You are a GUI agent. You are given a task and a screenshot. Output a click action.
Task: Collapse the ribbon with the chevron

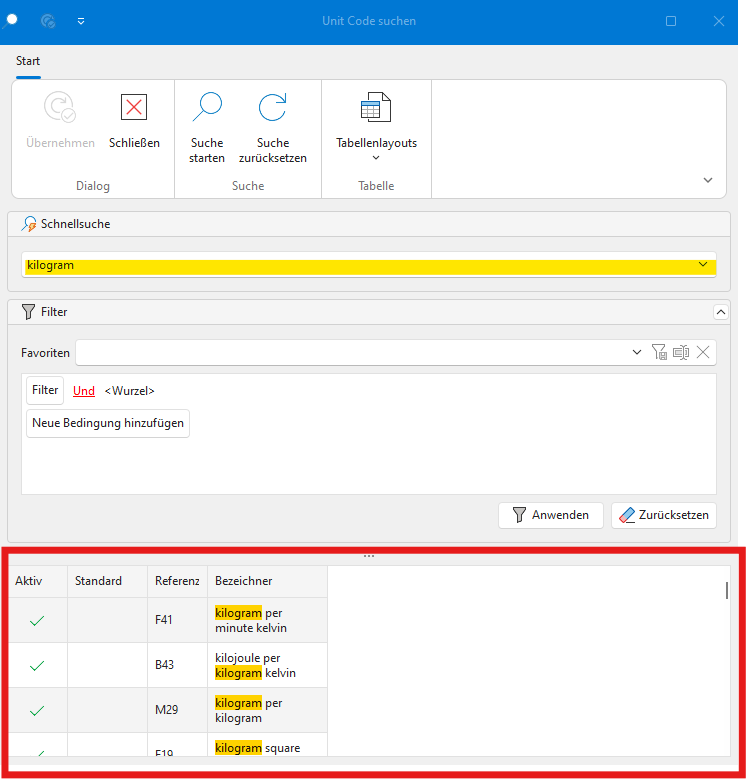pos(708,181)
